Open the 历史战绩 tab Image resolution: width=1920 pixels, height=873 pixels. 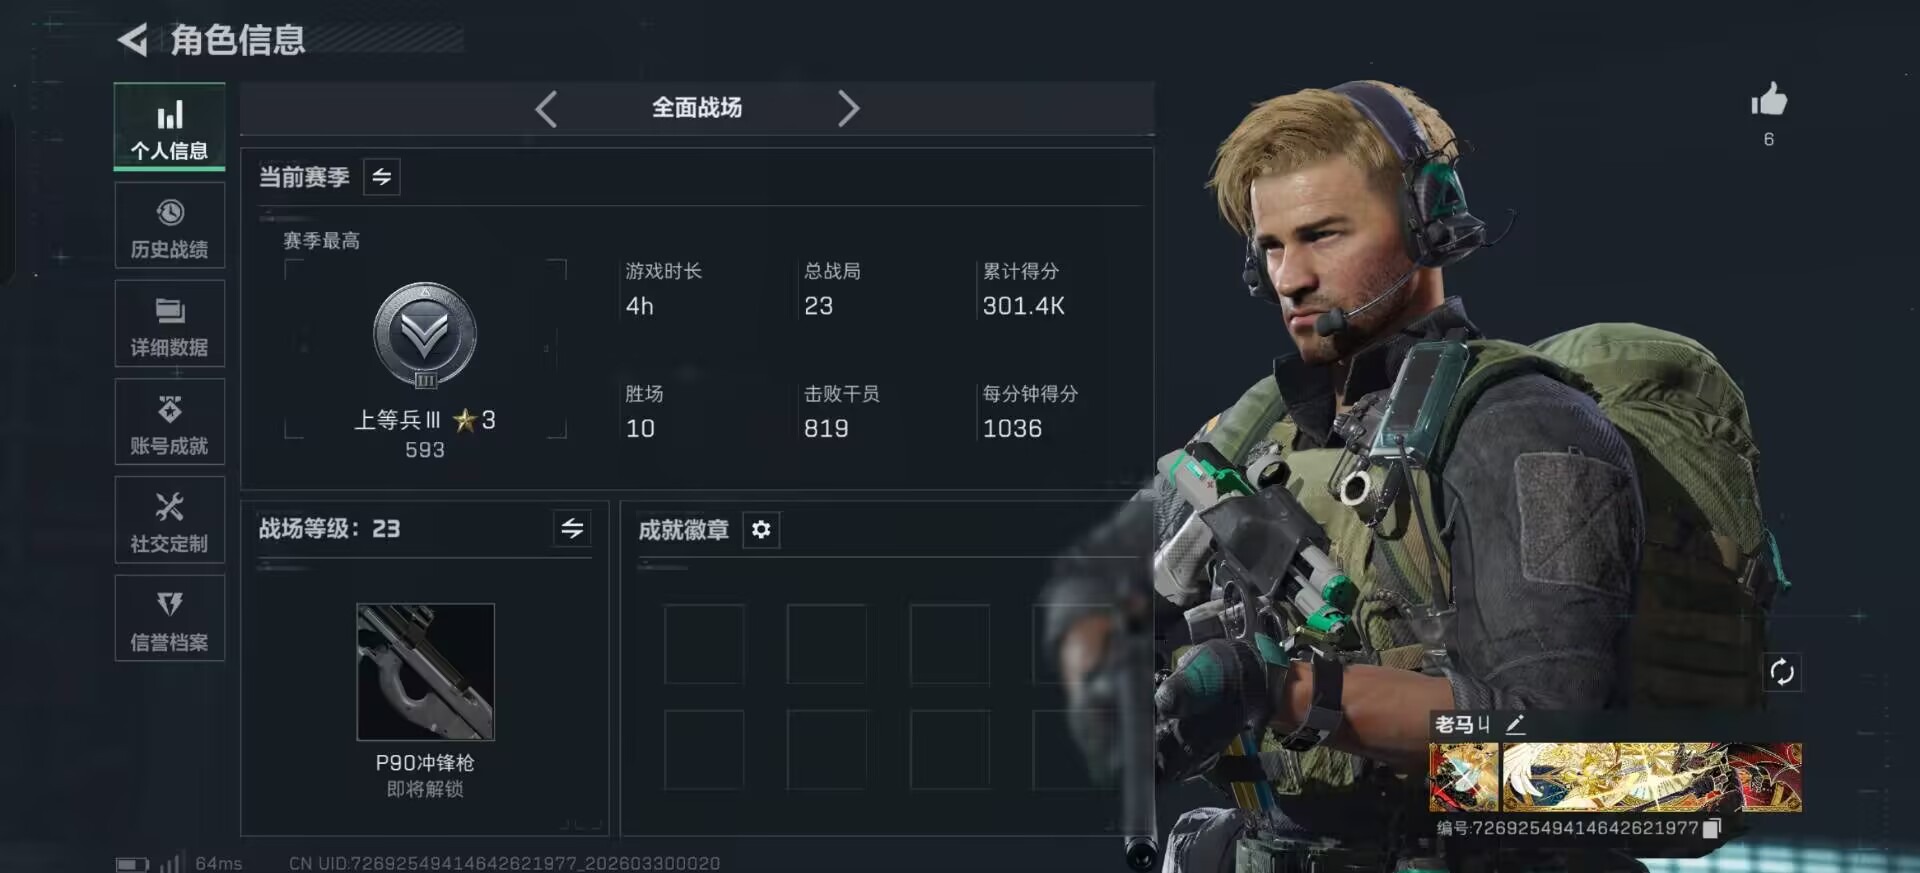(x=169, y=226)
